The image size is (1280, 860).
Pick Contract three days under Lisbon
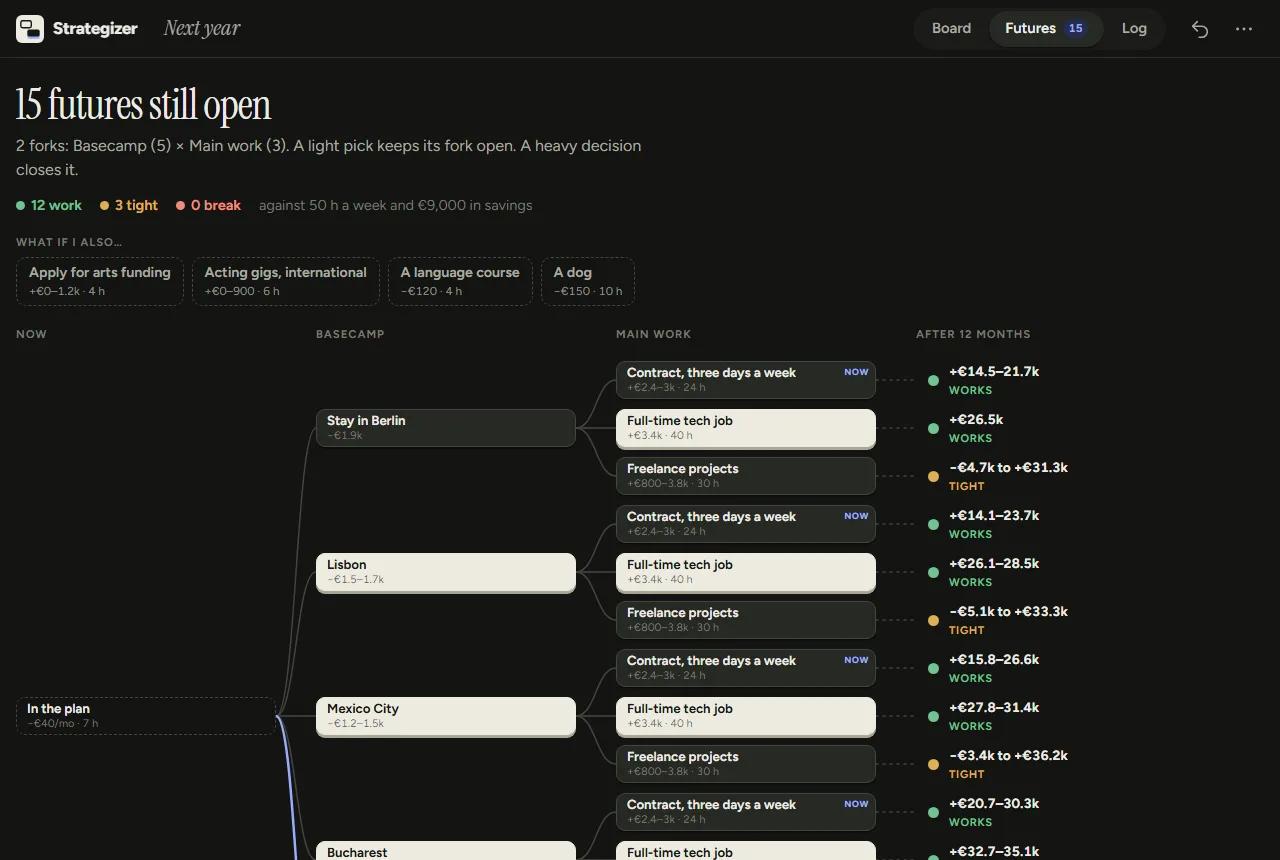point(746,524)
